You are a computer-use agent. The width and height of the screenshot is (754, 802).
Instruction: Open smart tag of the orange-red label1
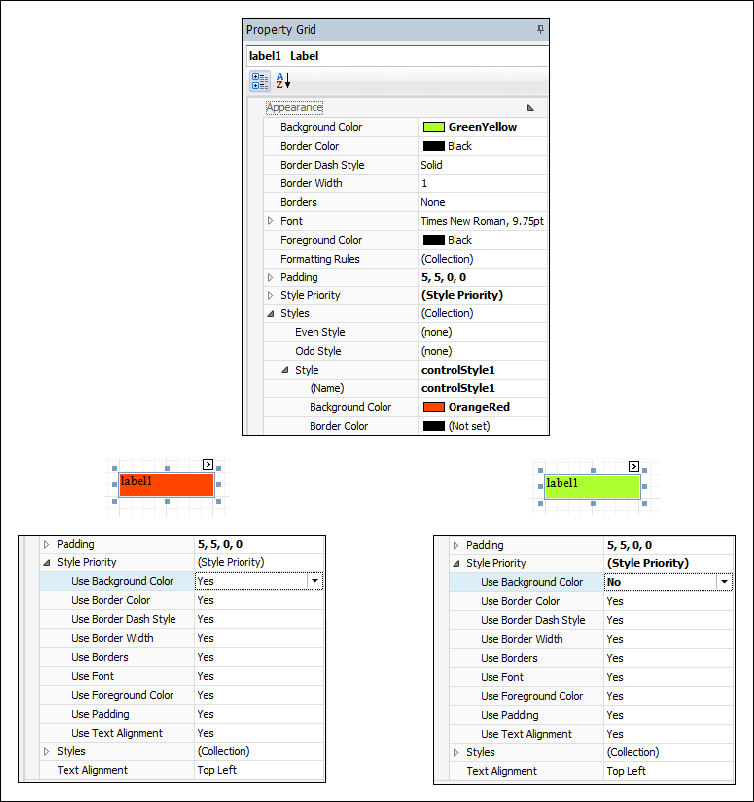point(208,464)
